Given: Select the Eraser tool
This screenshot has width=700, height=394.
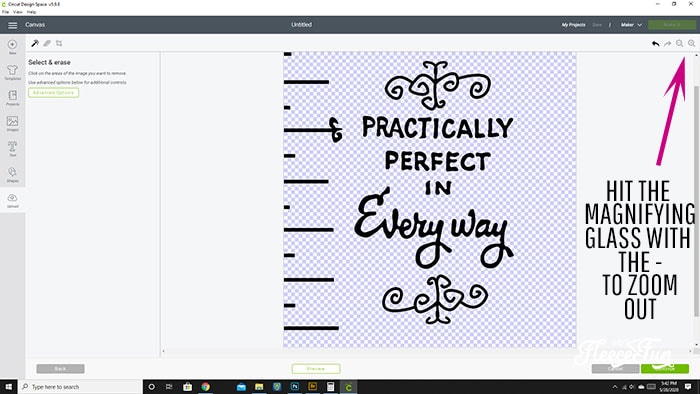Looking at the screenshot, I should click(47, 43).
